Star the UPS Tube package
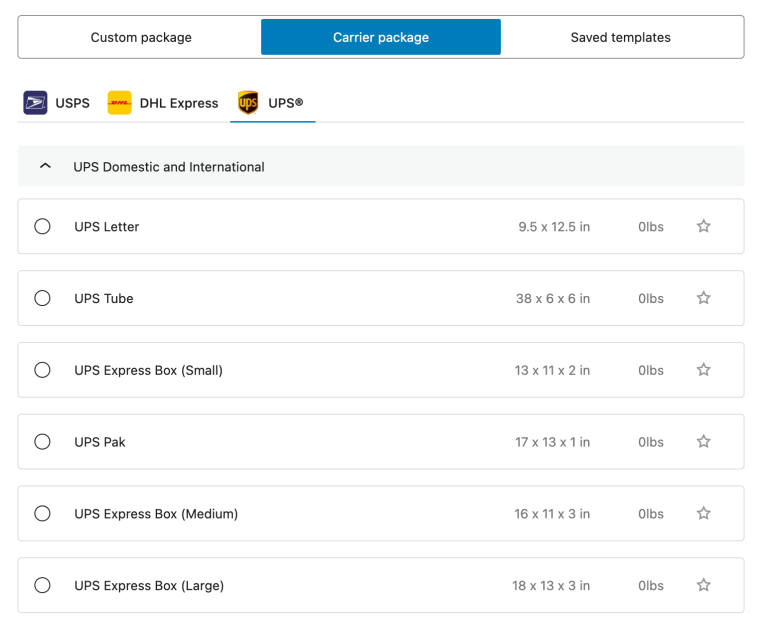Image resolution: width=768 pixels, height=639 pixels. point(703,298)
